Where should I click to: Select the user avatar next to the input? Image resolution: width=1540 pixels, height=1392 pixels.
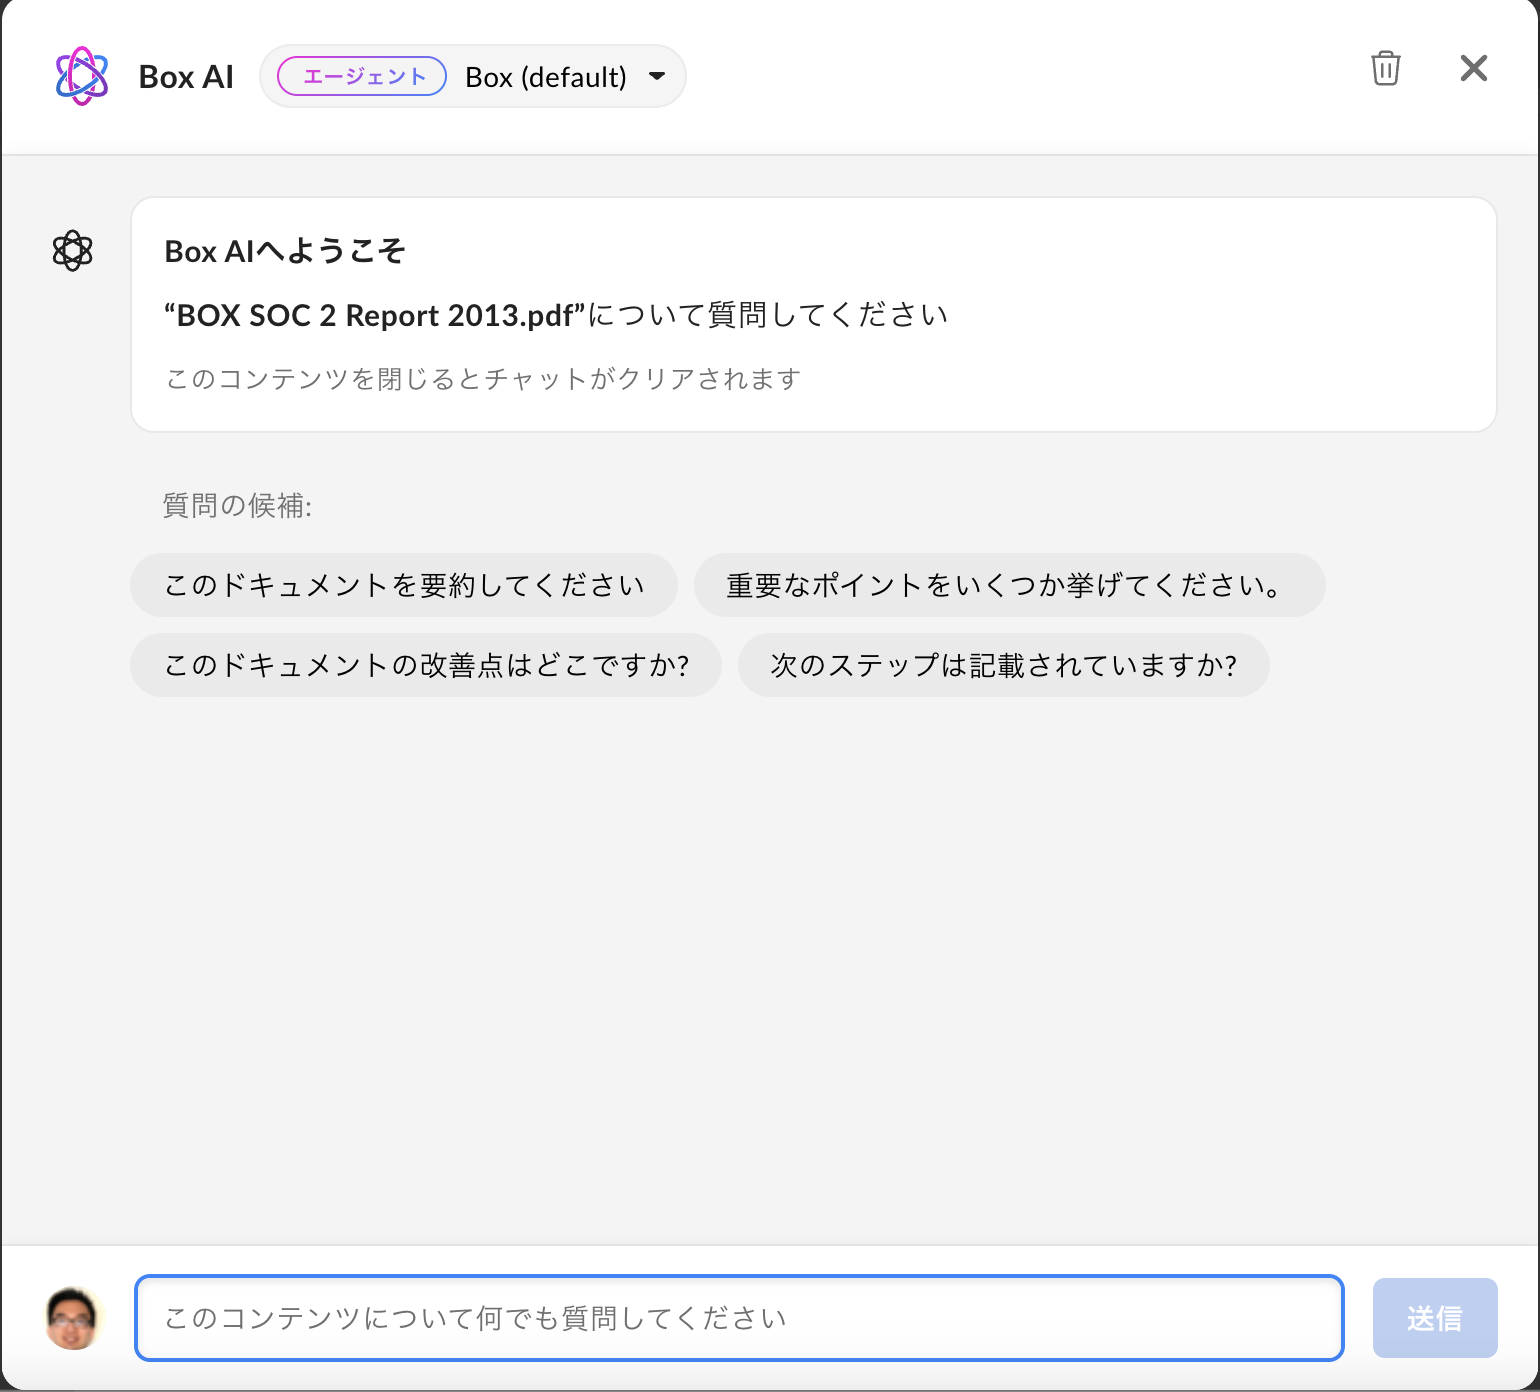[72, 1318]
